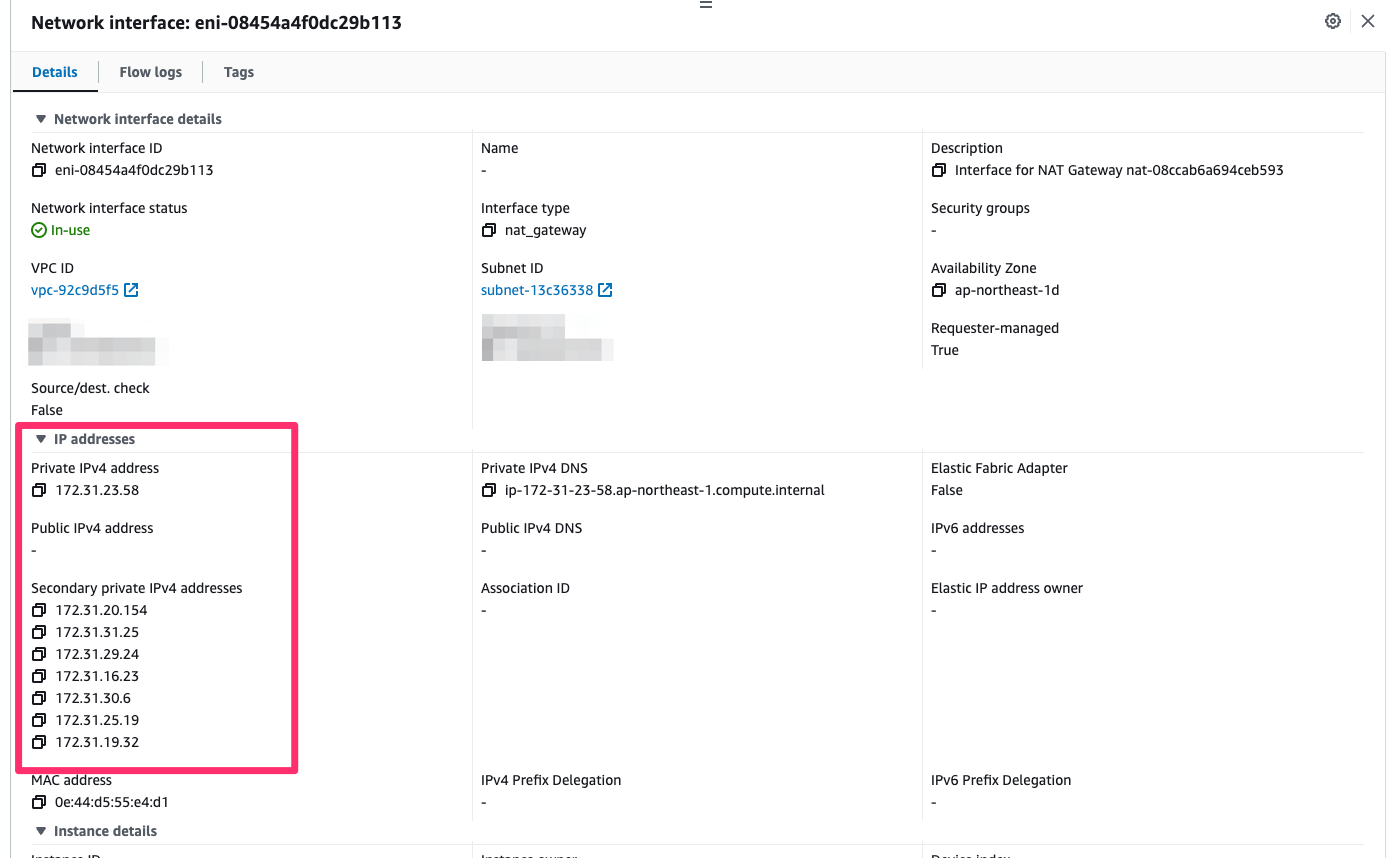This screenshot has height=858, width=1395.
Task: Copy the MAC address 0e:44:d5:55:e4:d1
Action: 38,801
